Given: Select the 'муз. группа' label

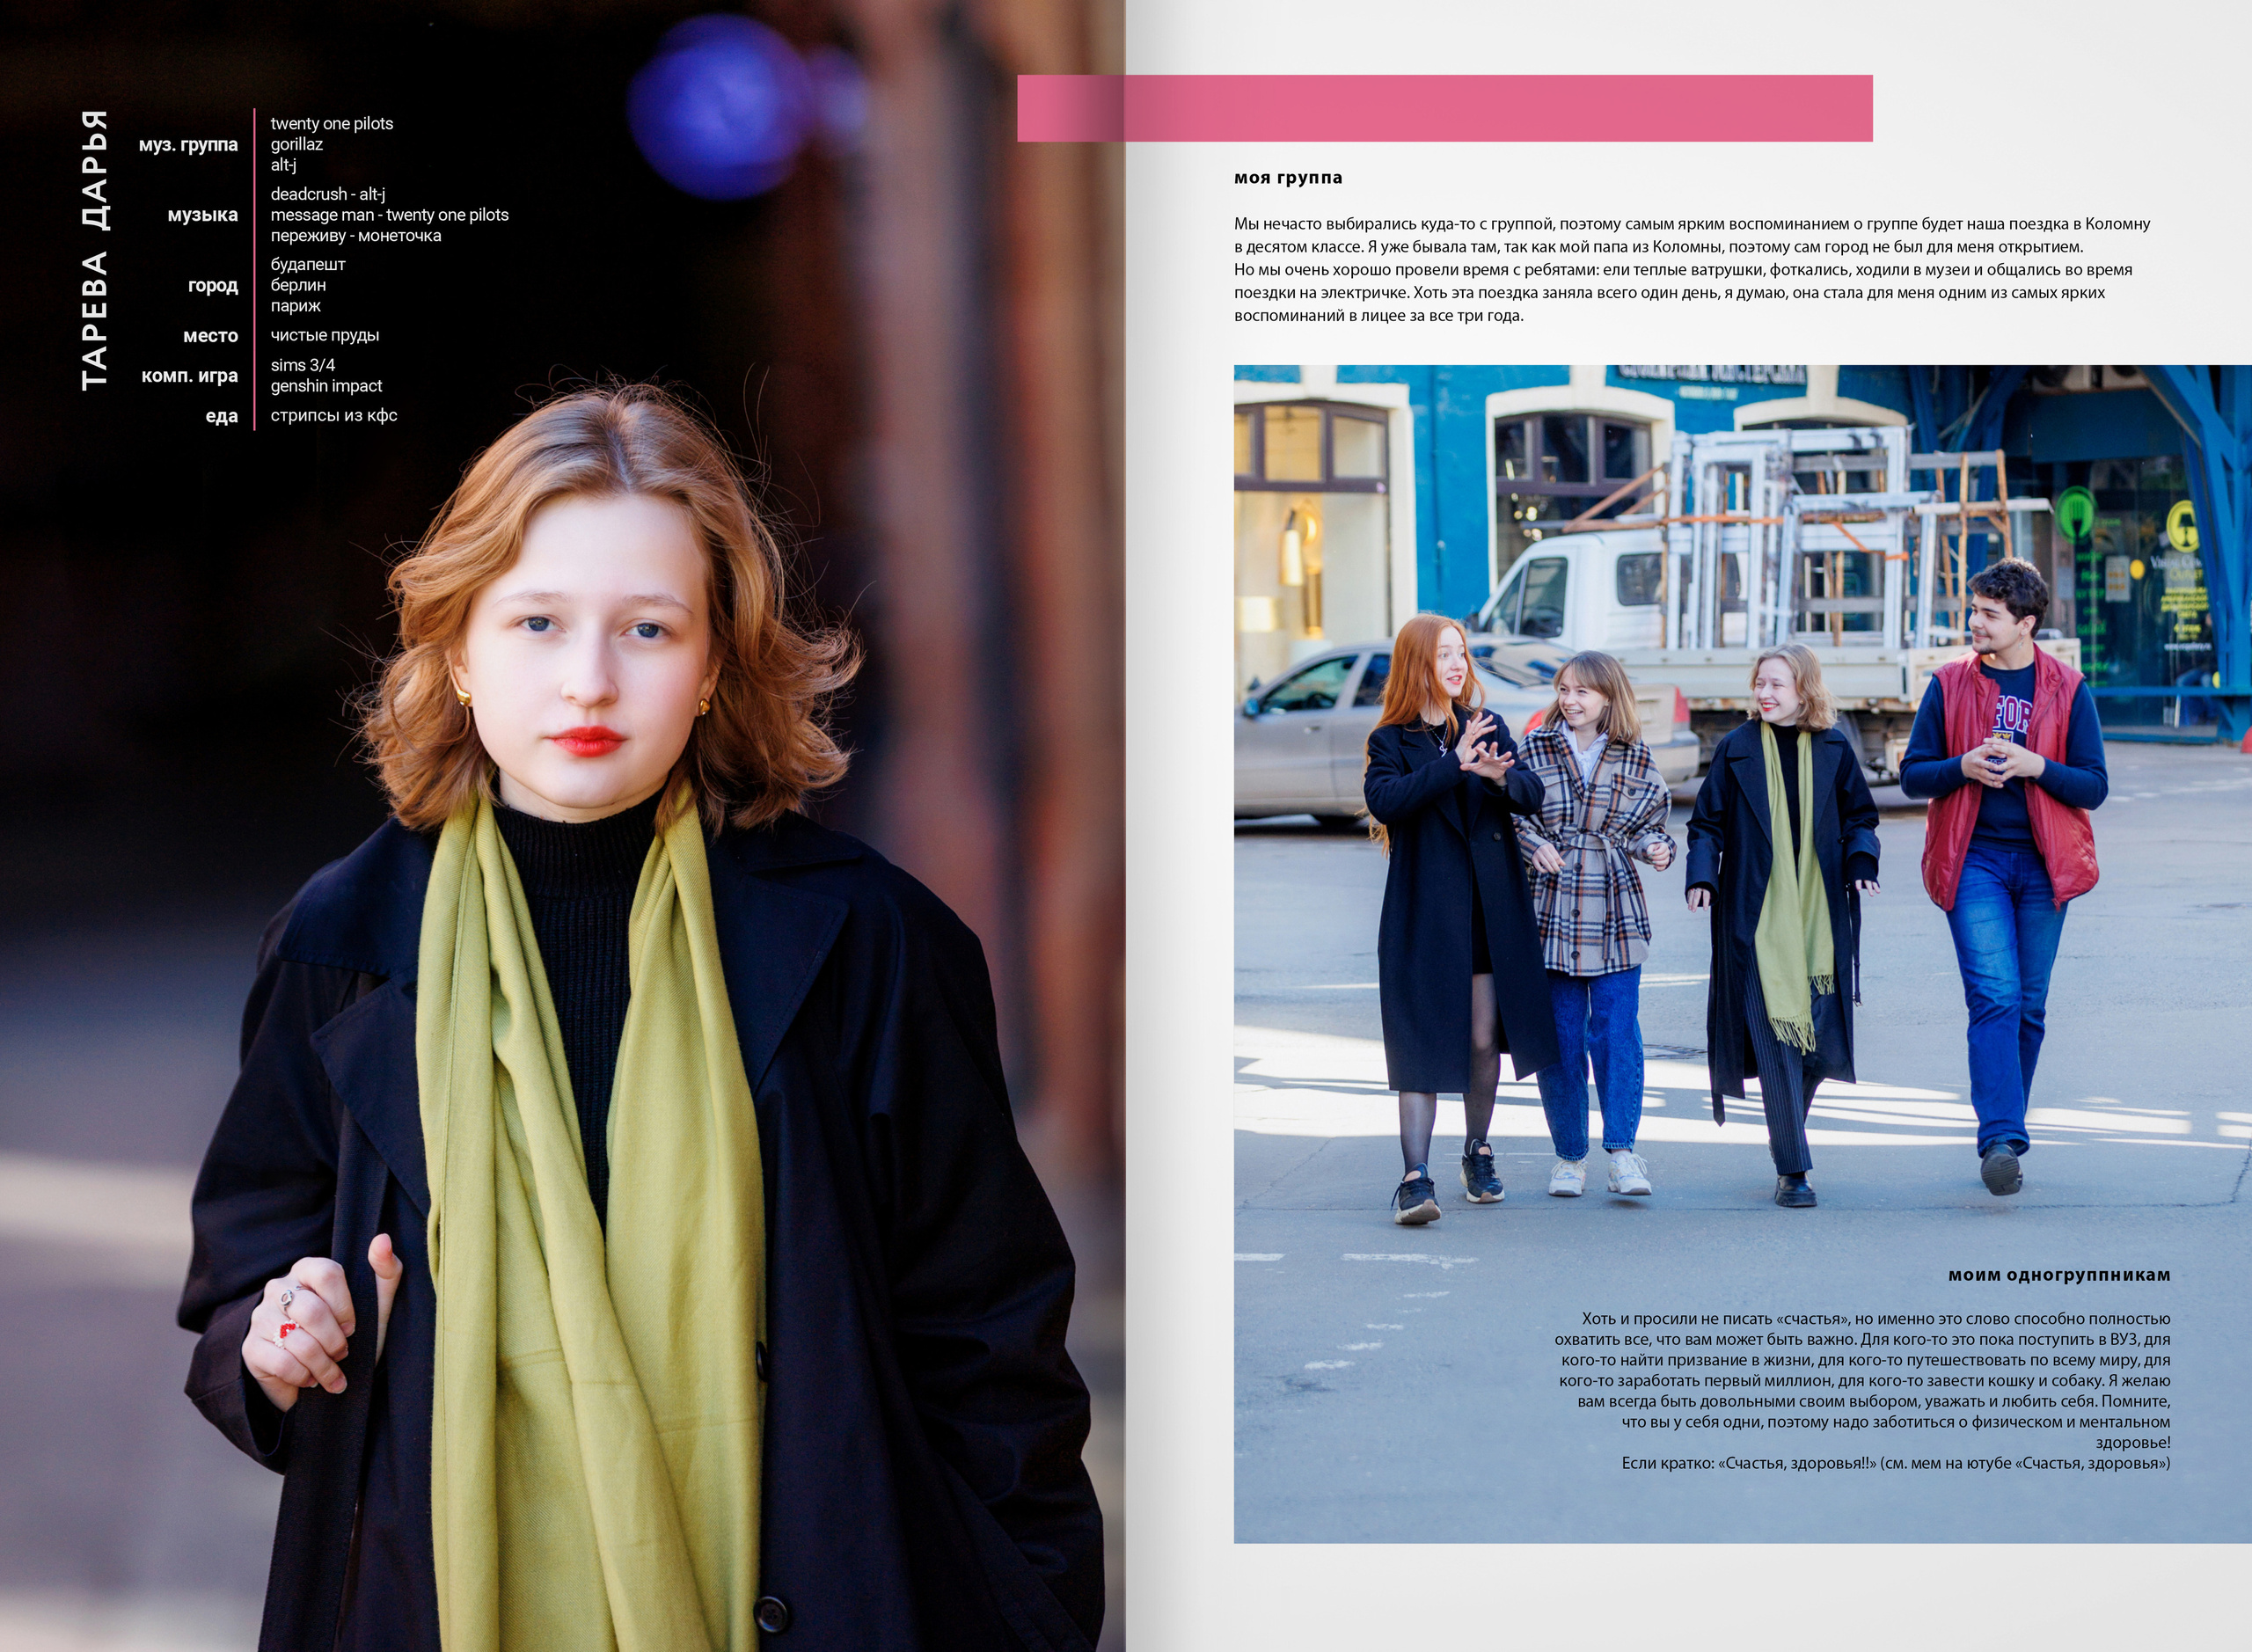Looking at the screenshot, I should (x=188, y=145).
